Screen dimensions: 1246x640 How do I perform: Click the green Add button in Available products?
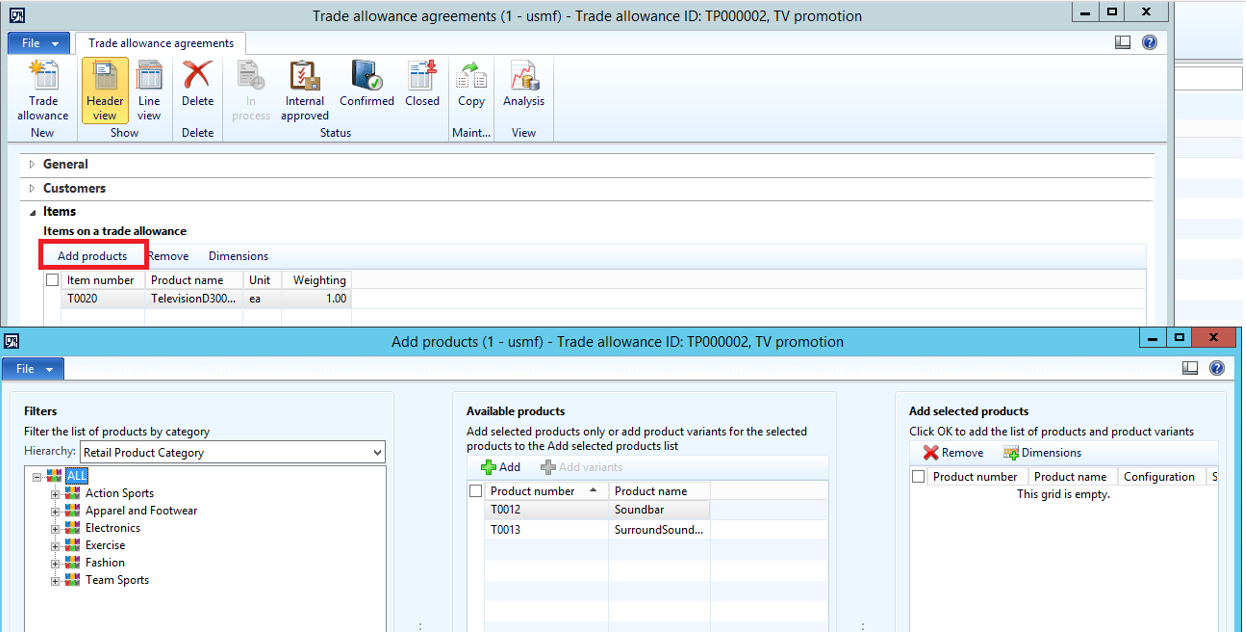pyautogui.click(x=501, y=467)
